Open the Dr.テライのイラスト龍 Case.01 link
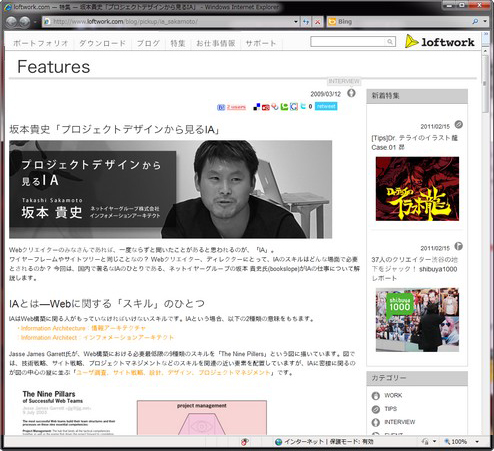The image size is (494, 451). pos(414,142)
